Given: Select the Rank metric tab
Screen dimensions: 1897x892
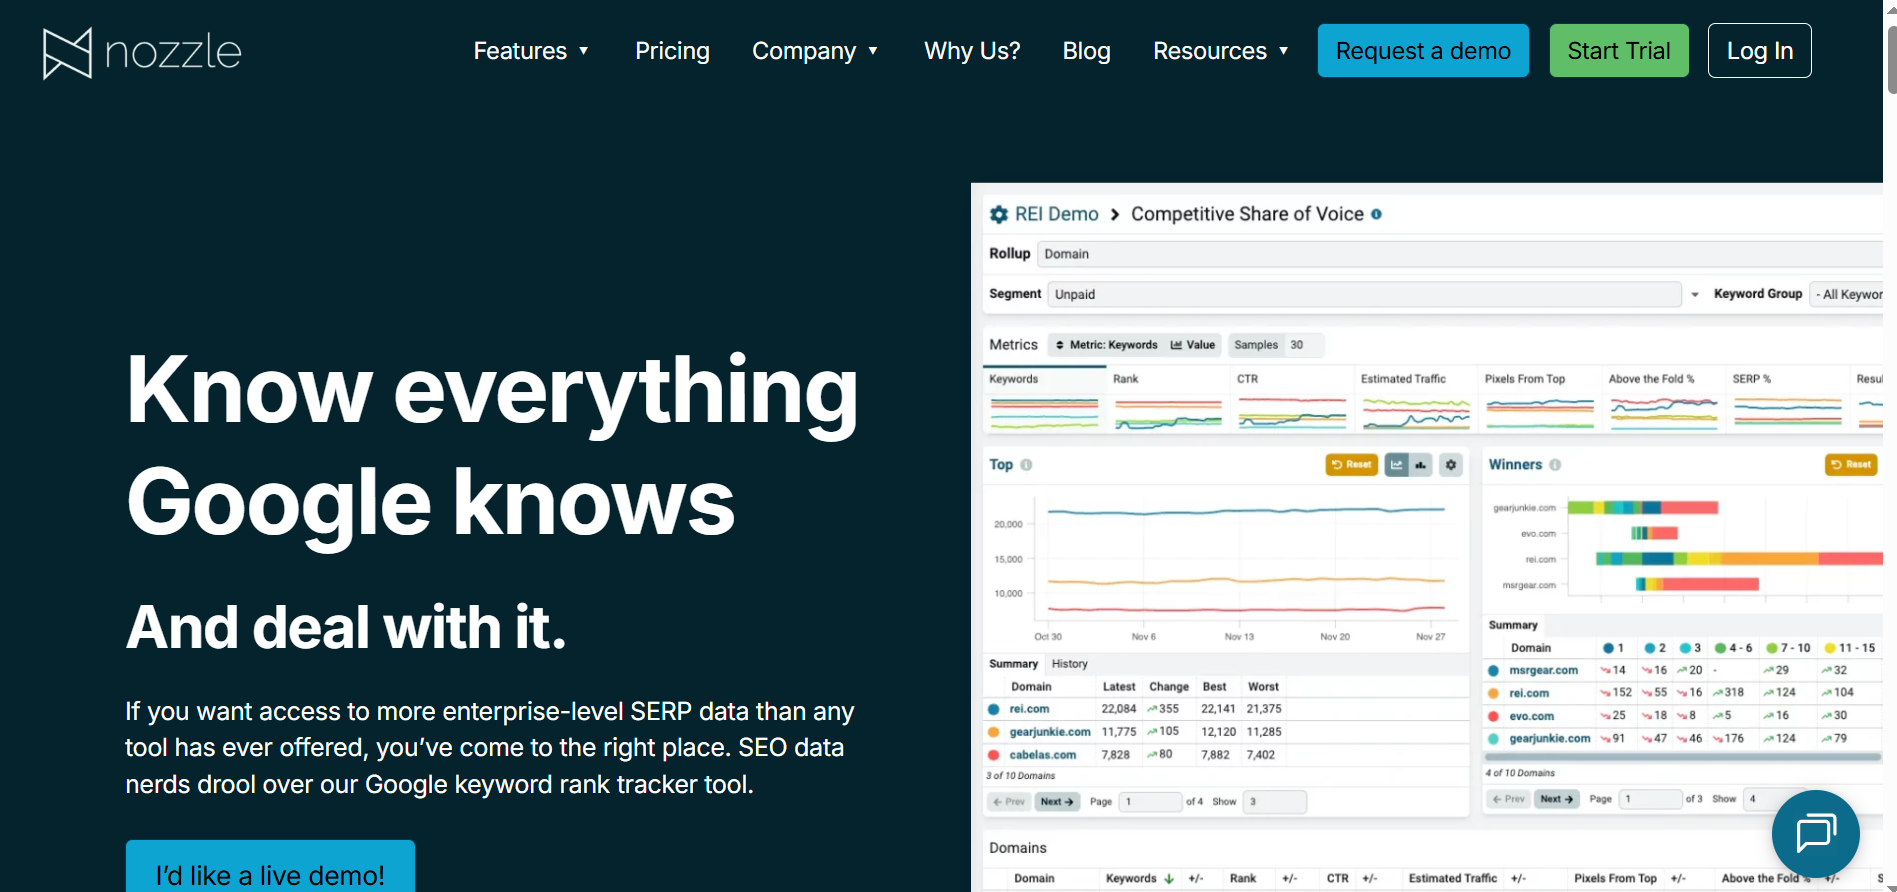Looking at the screenshot, I should (1168, 399).
